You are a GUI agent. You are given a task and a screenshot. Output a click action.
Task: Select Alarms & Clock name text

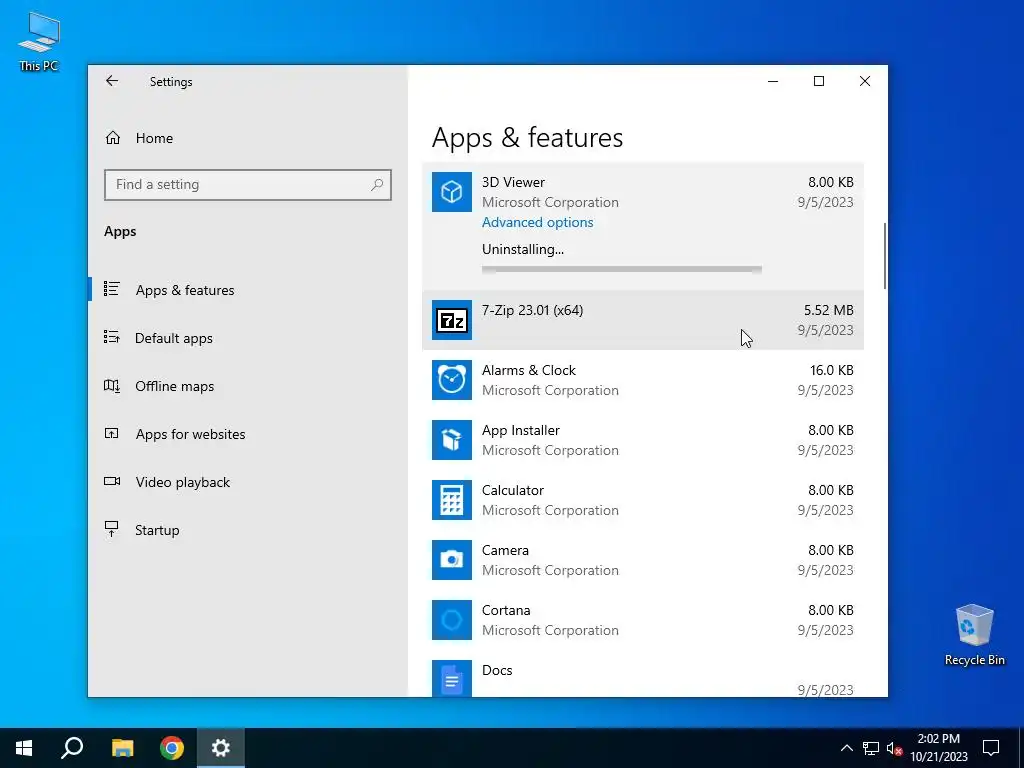[x=529, y=370]
